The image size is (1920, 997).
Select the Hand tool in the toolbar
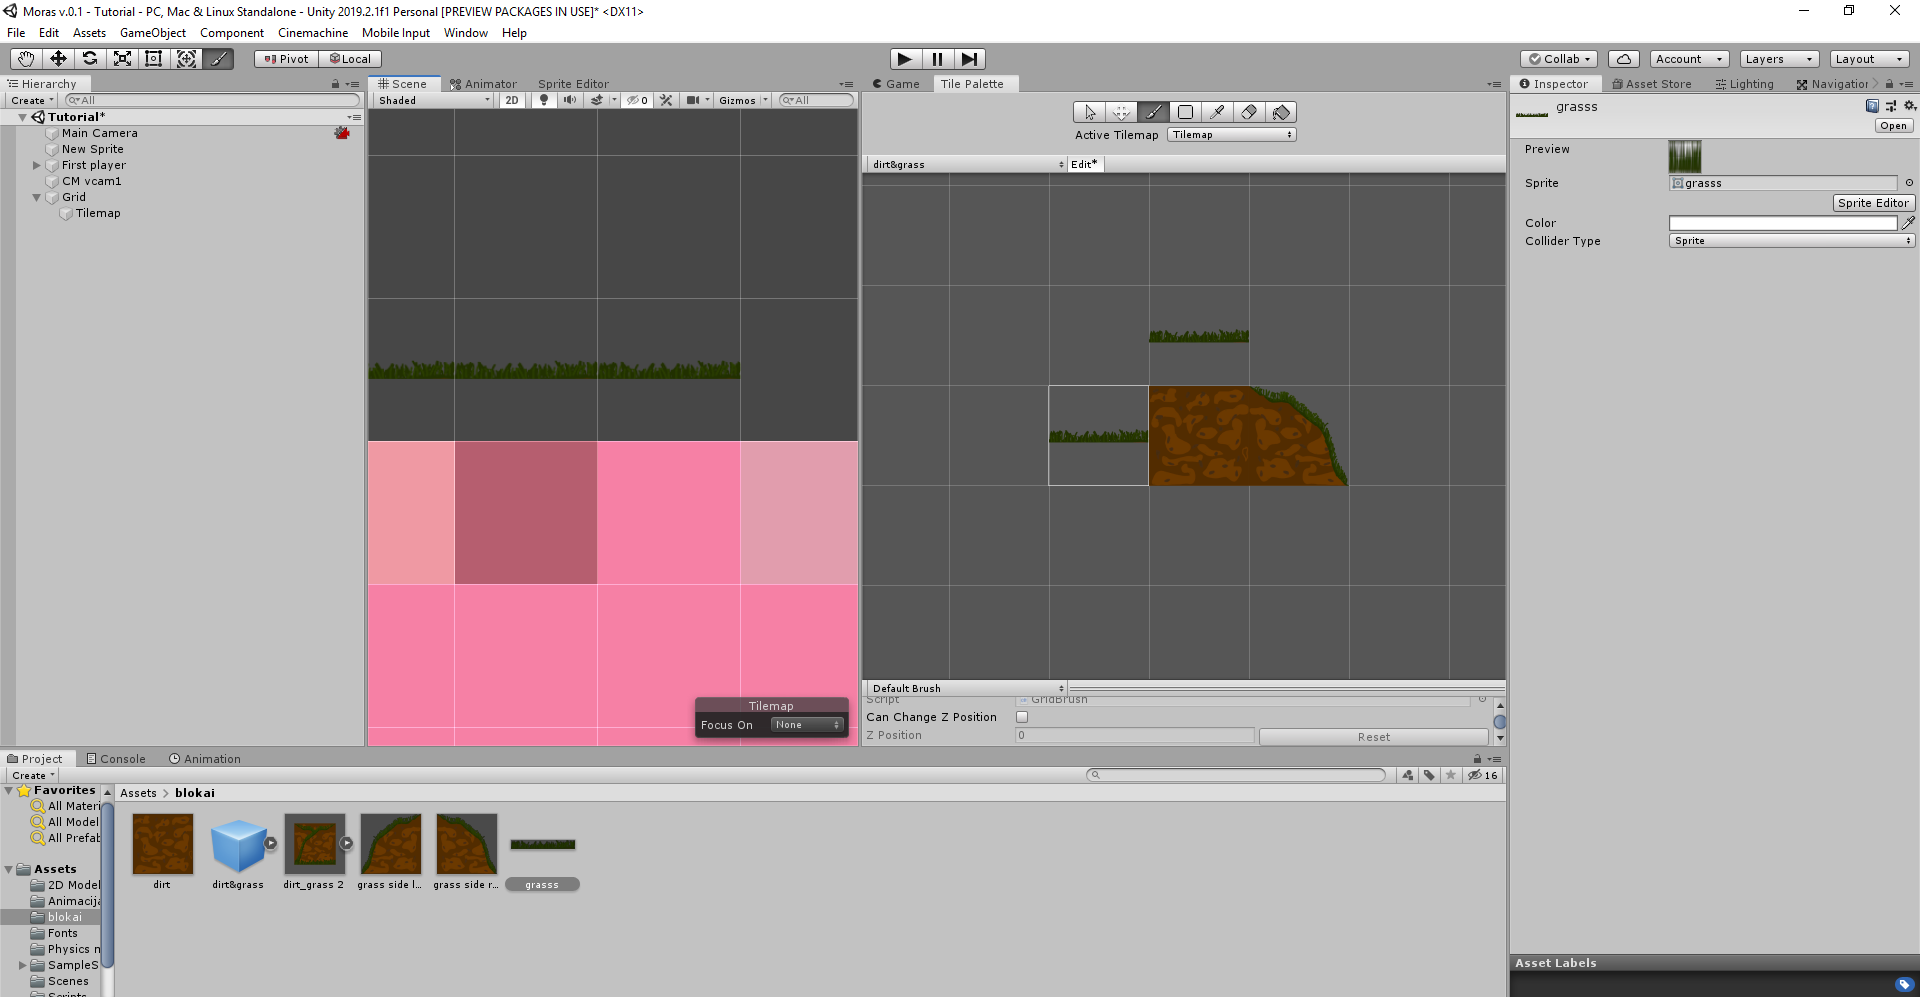(26, 59)
